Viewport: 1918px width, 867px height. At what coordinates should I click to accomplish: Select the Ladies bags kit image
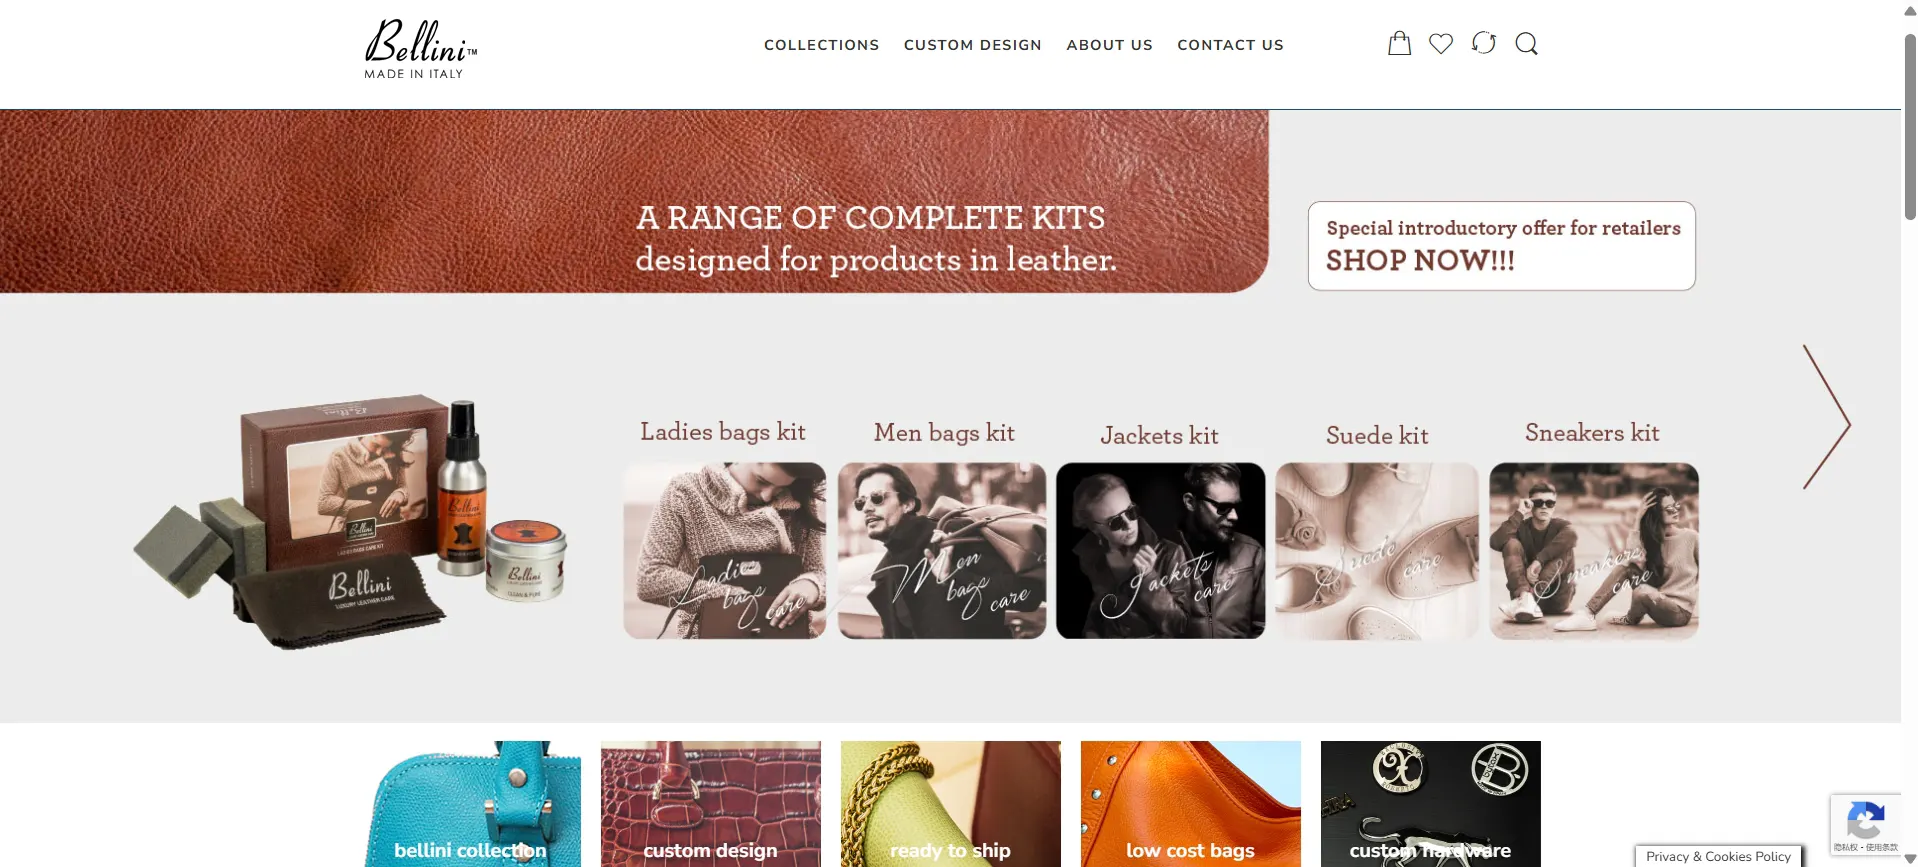point(725,550)
